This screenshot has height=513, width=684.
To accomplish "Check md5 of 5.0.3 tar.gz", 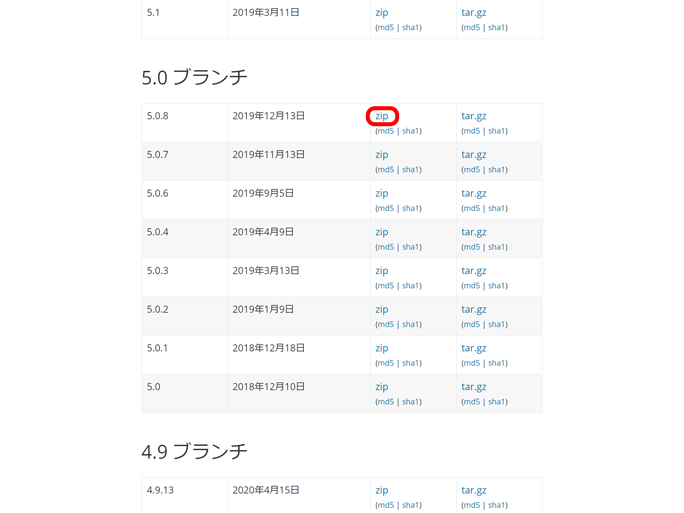I will (x=471, y=286).
